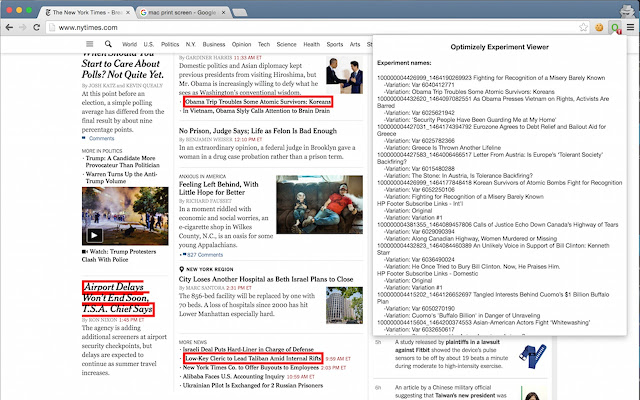Switch to the New York Times tab
Viewport: 640px width, 400px height.
click(x=85, y=13)
